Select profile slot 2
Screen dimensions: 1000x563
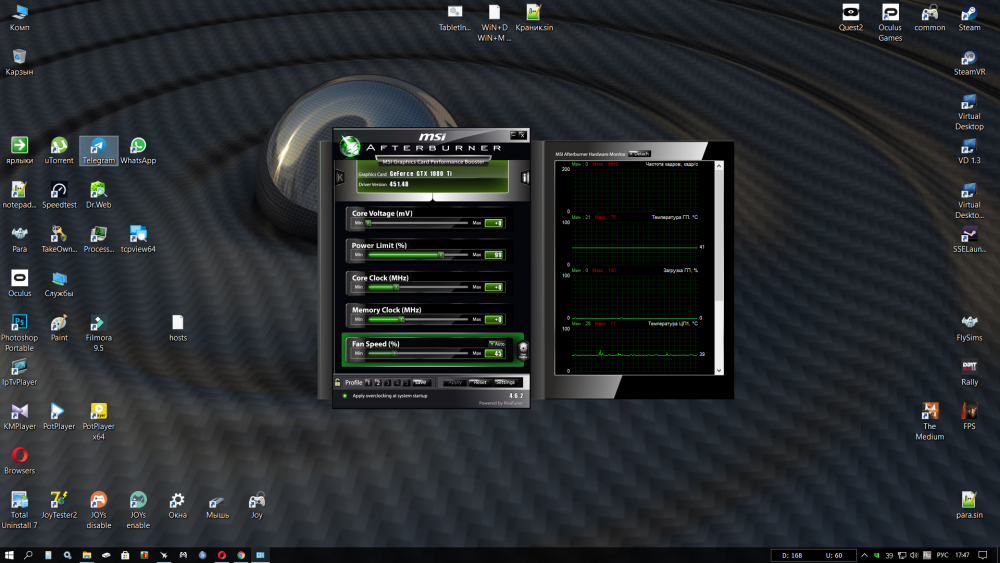click(x=378, y=382)
